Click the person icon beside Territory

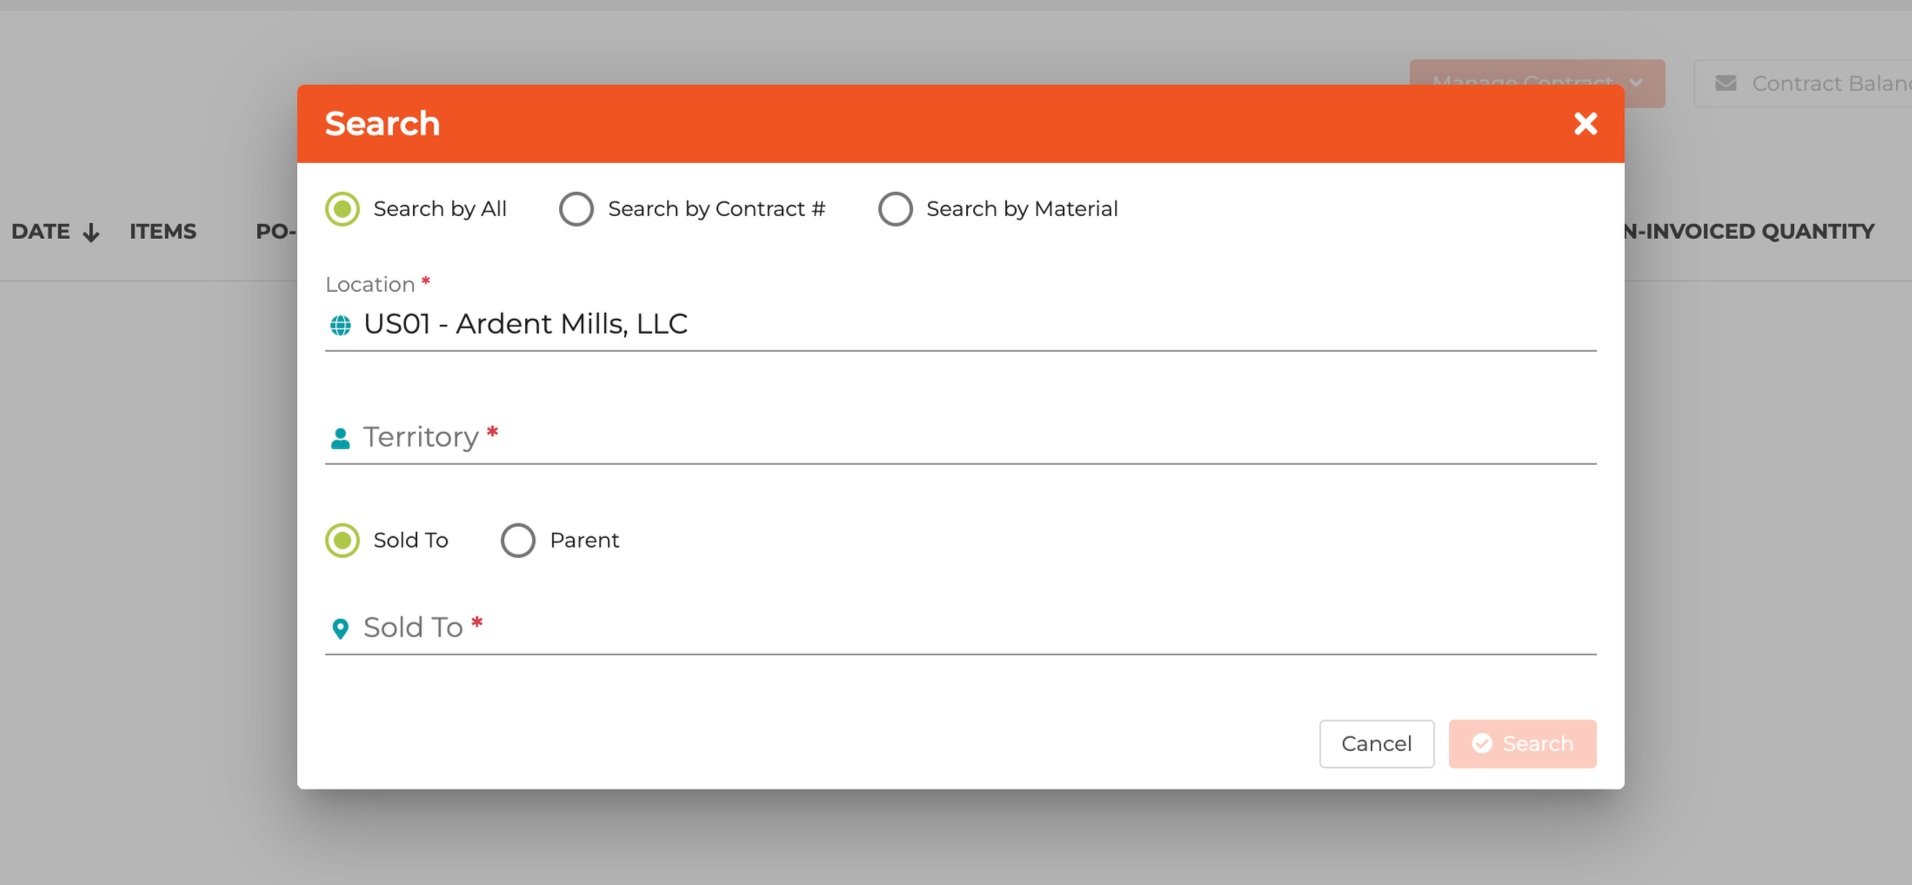[x=340, y=438]
